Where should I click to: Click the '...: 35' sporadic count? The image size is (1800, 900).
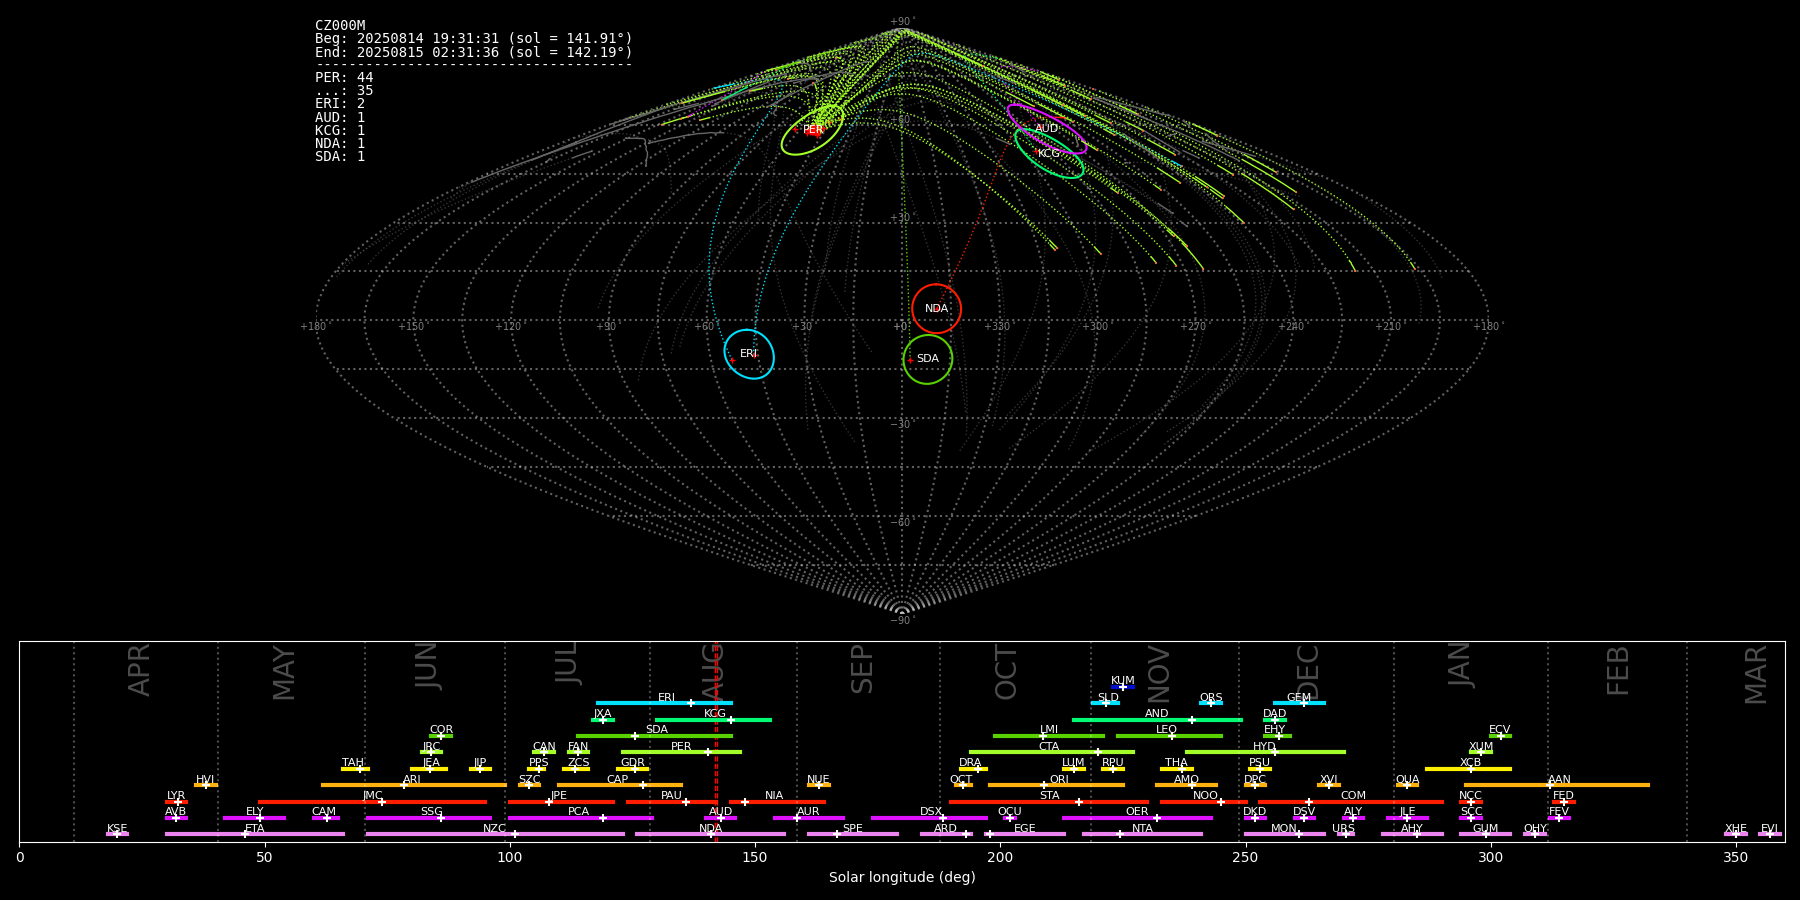point(344,91)
